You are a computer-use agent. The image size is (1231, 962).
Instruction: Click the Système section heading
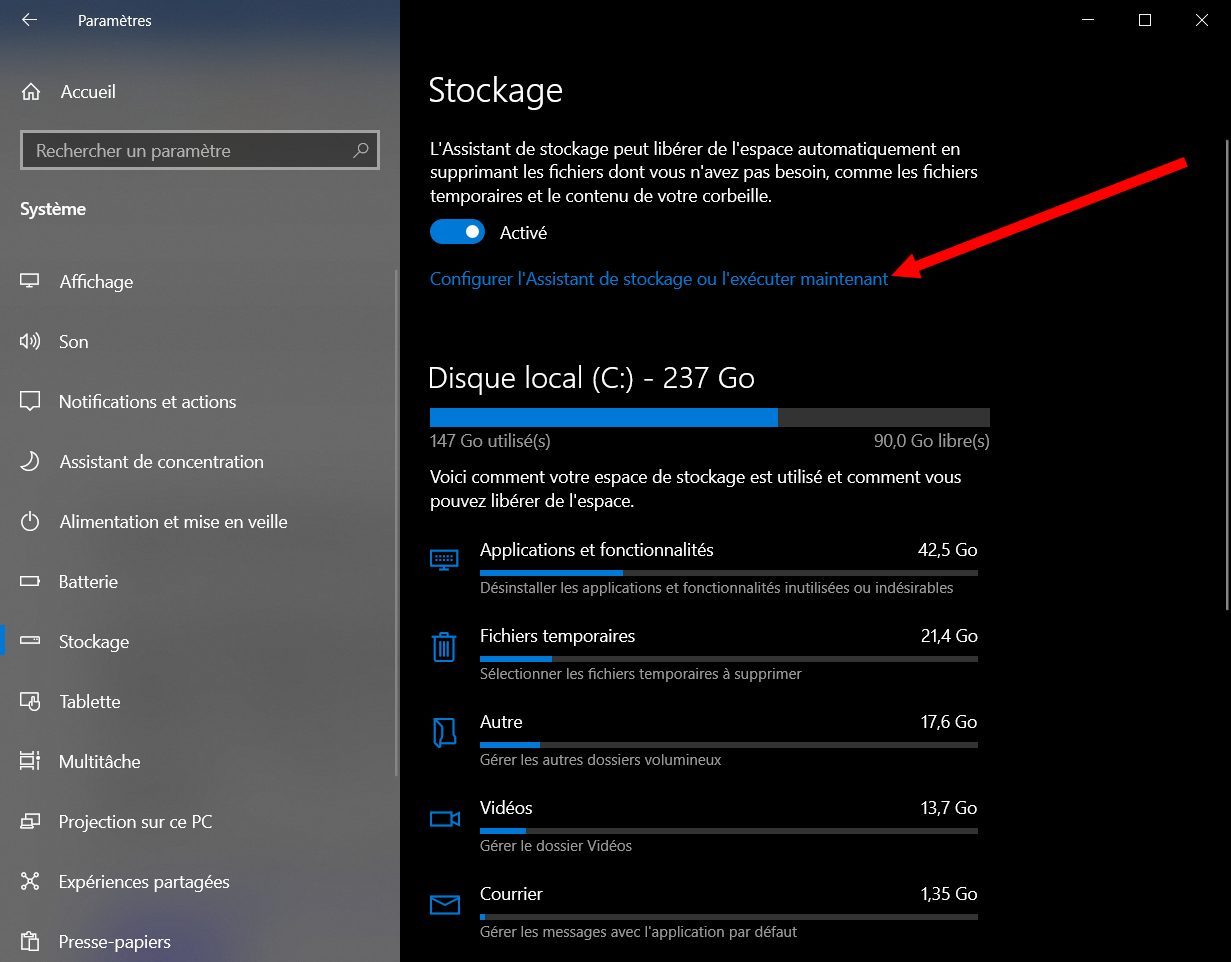coord(53,209)
